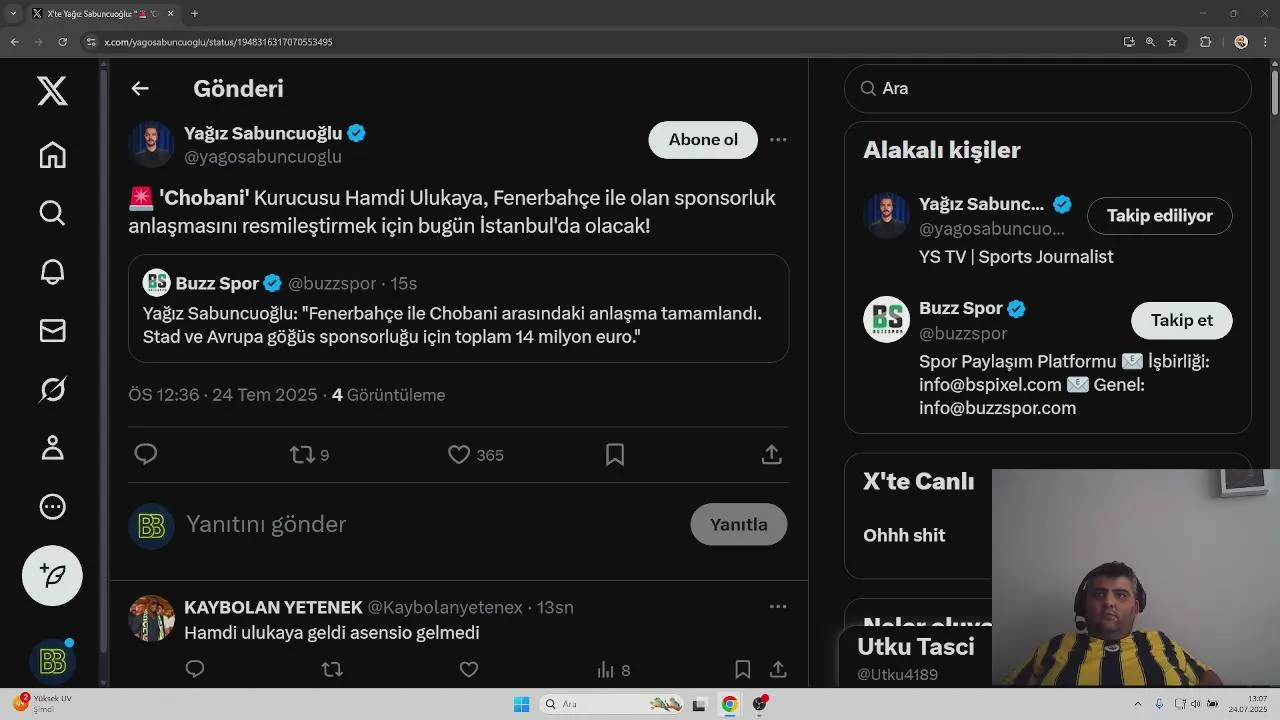Open the Windows Start button
Screen dimensions: 1280x720
coord(521,704)
